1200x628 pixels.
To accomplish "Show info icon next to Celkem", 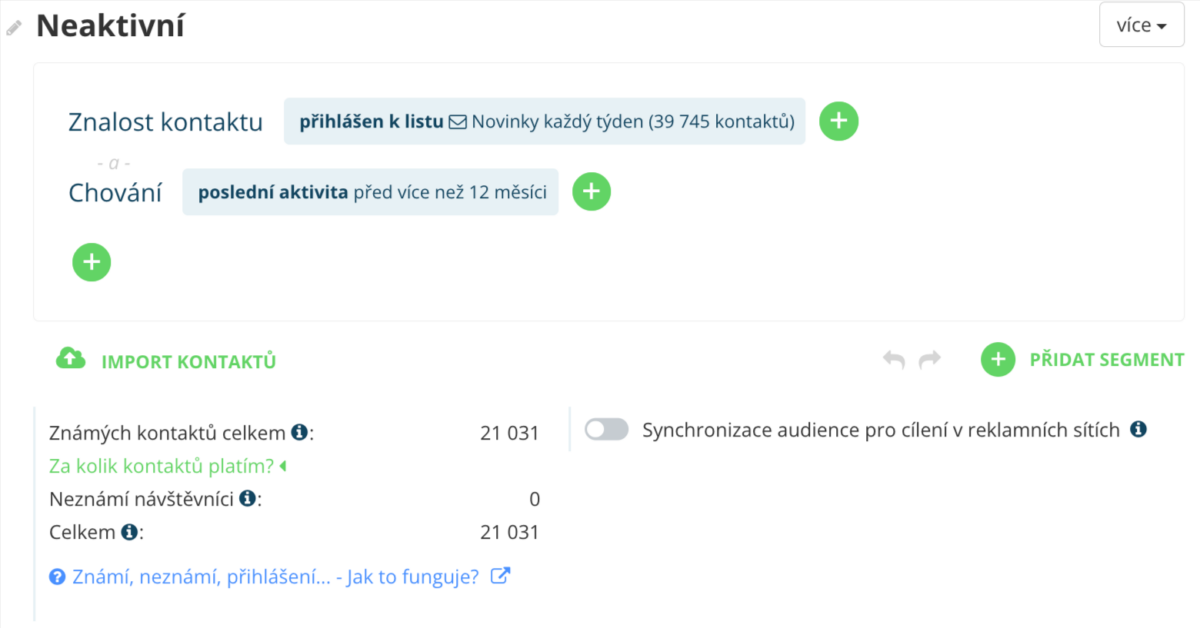I will 129,532.
